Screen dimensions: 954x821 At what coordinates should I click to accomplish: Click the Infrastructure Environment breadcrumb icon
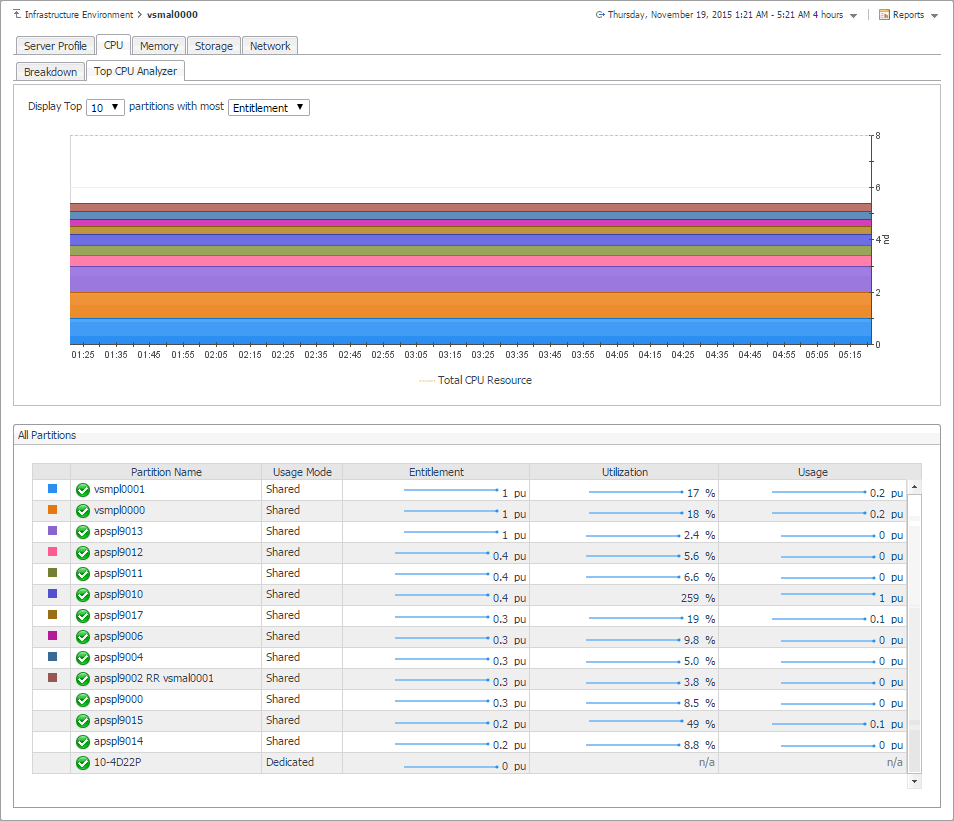(17, 15)
